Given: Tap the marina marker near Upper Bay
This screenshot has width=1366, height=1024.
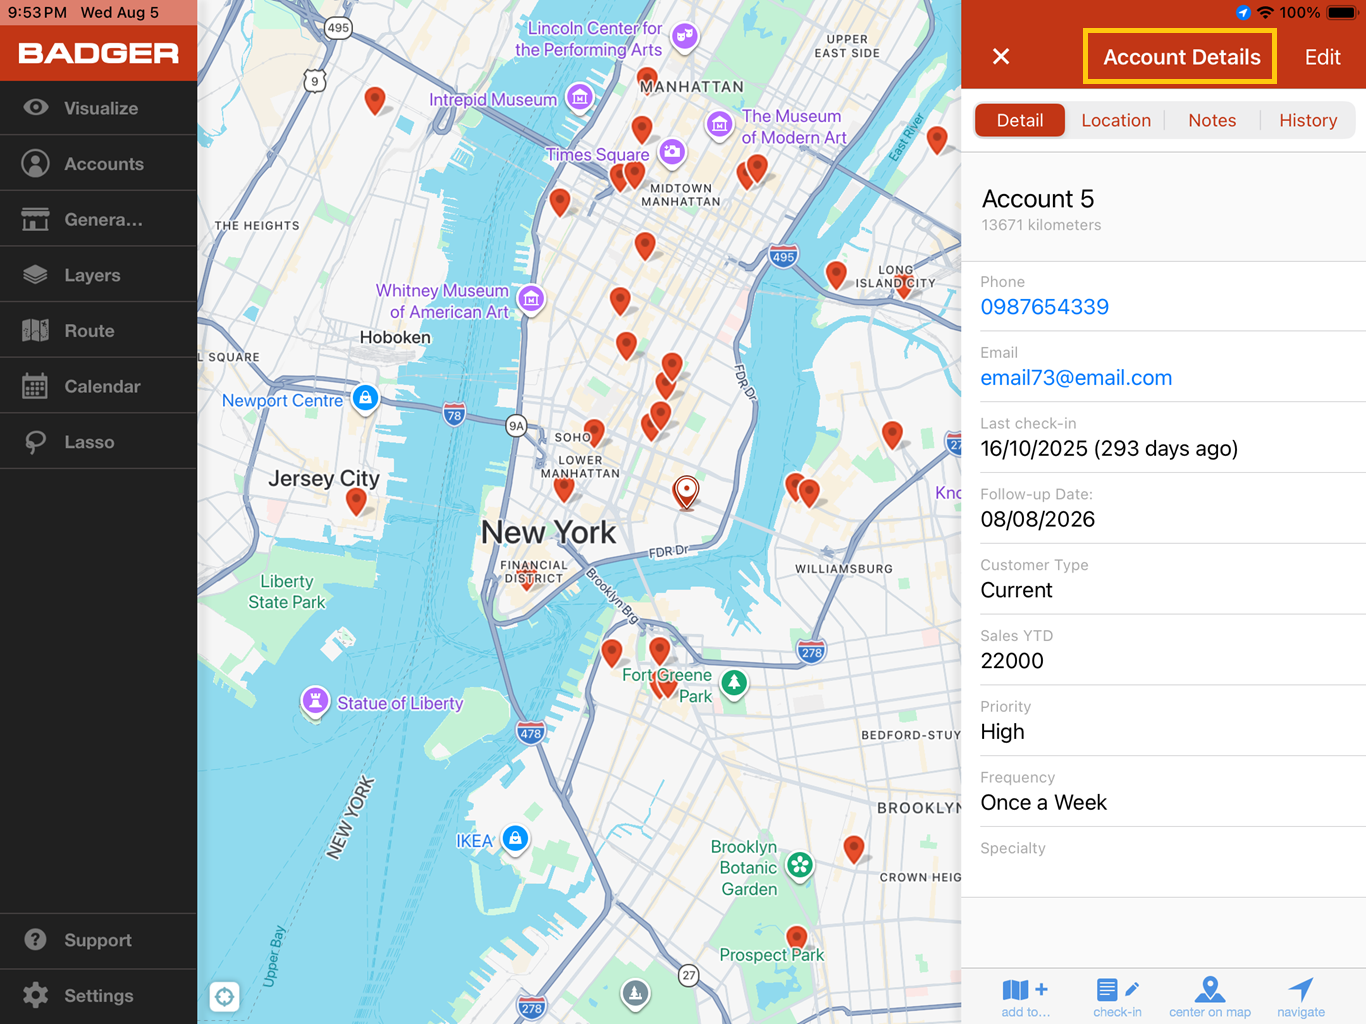Looking at the screenshot, I should [635, 992].
